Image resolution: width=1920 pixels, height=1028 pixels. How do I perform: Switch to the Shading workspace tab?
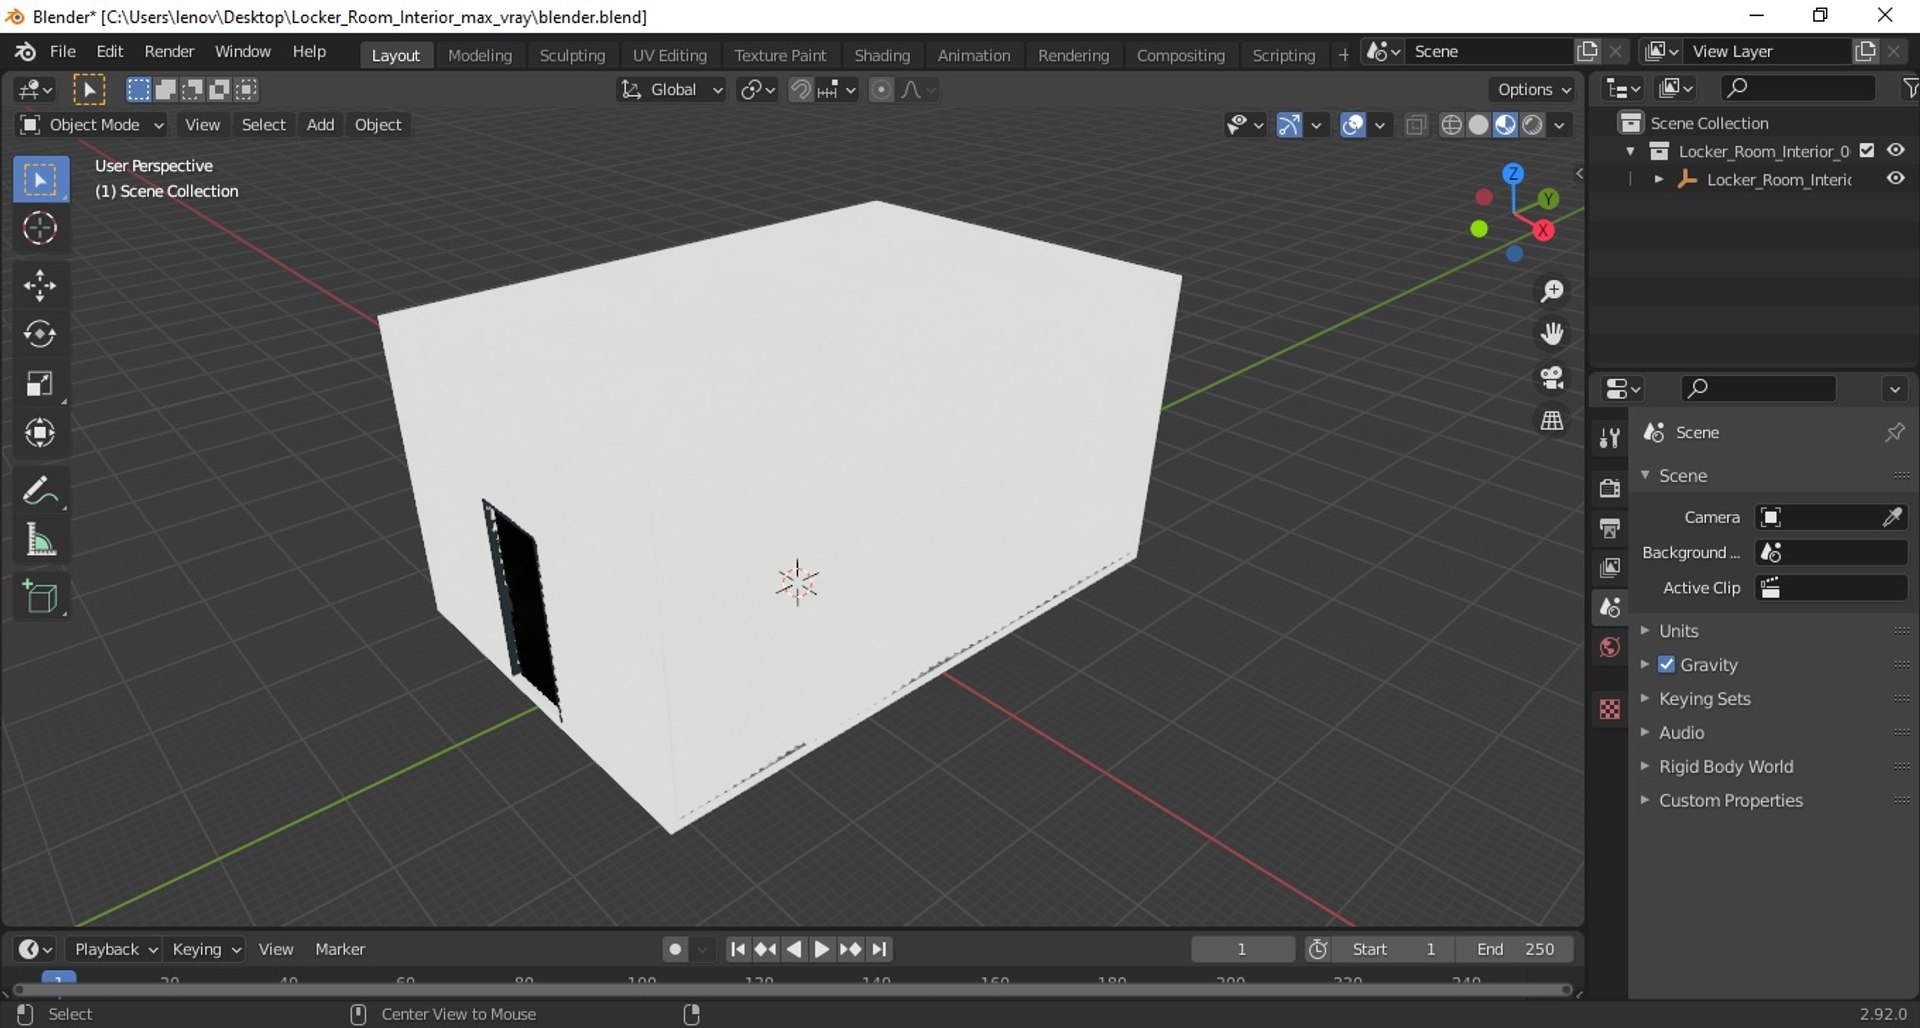click(882, 55)
